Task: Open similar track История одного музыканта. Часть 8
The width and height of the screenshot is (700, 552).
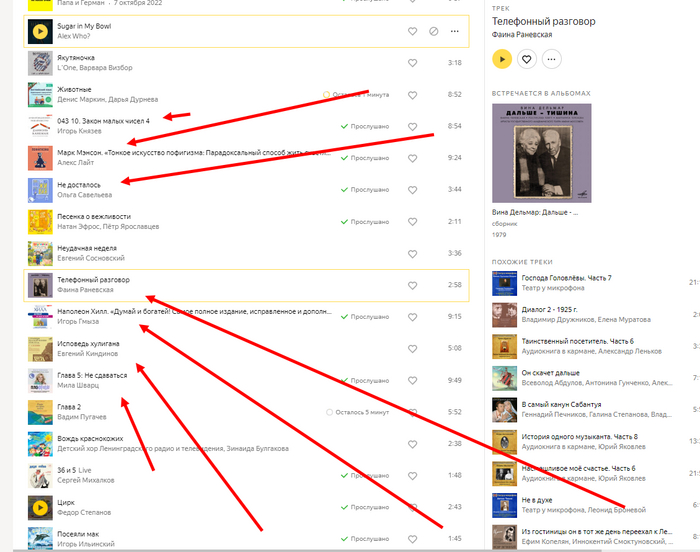Action: click(x=579, y=437)
